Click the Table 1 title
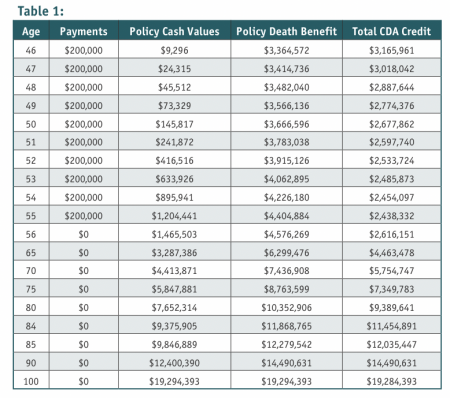Viewport: 450px width, 398px height. [41, 11]
